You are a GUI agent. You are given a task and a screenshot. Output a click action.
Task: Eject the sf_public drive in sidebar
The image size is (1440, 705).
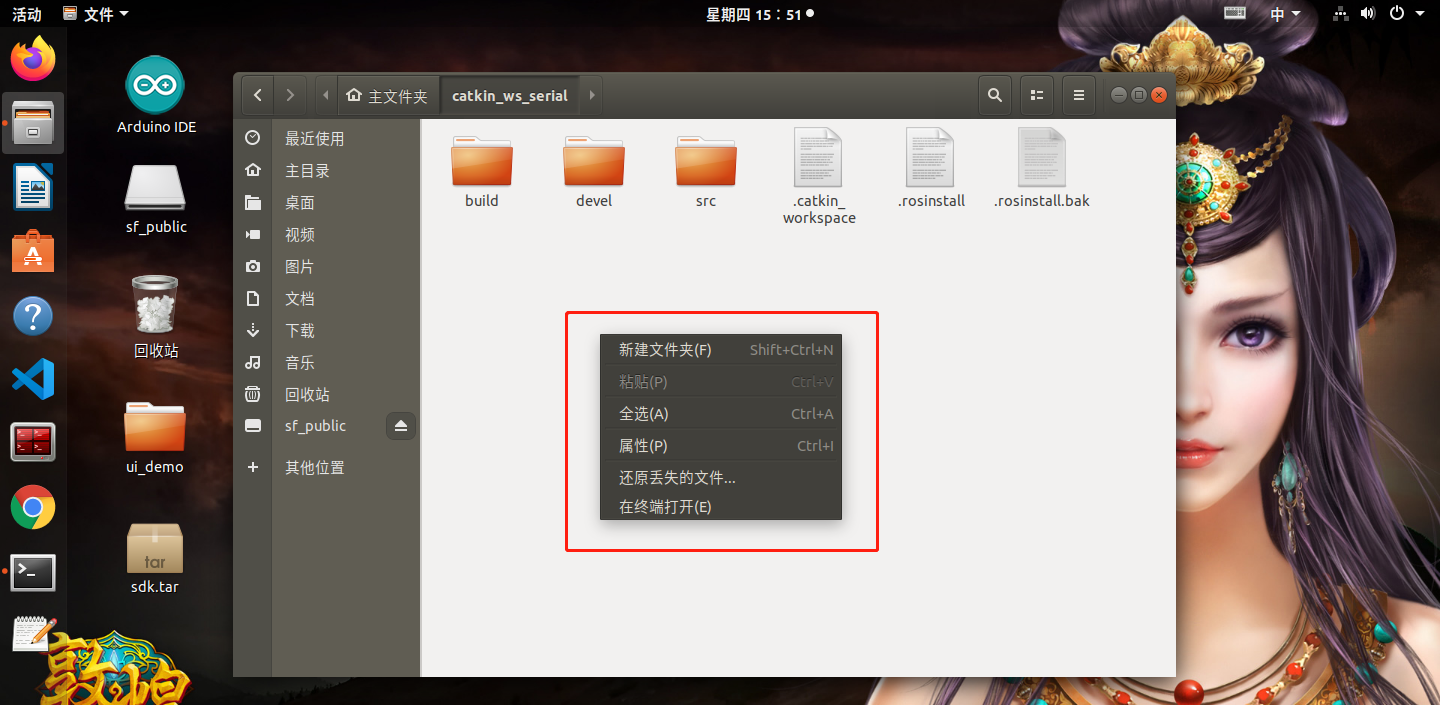click(x=401, y=426)
